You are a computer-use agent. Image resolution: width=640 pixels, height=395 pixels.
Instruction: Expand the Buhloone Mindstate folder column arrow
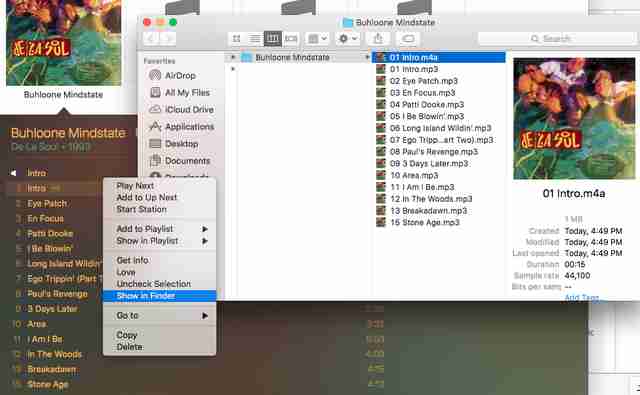pos(367,58)
